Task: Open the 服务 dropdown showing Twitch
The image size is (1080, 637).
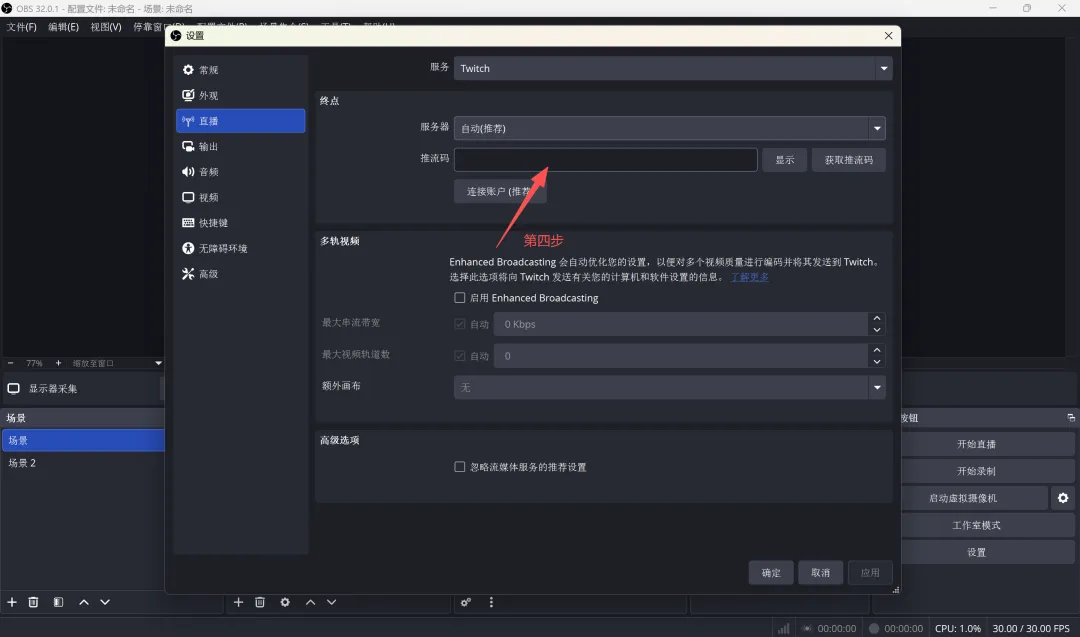Action: [673, 68]
